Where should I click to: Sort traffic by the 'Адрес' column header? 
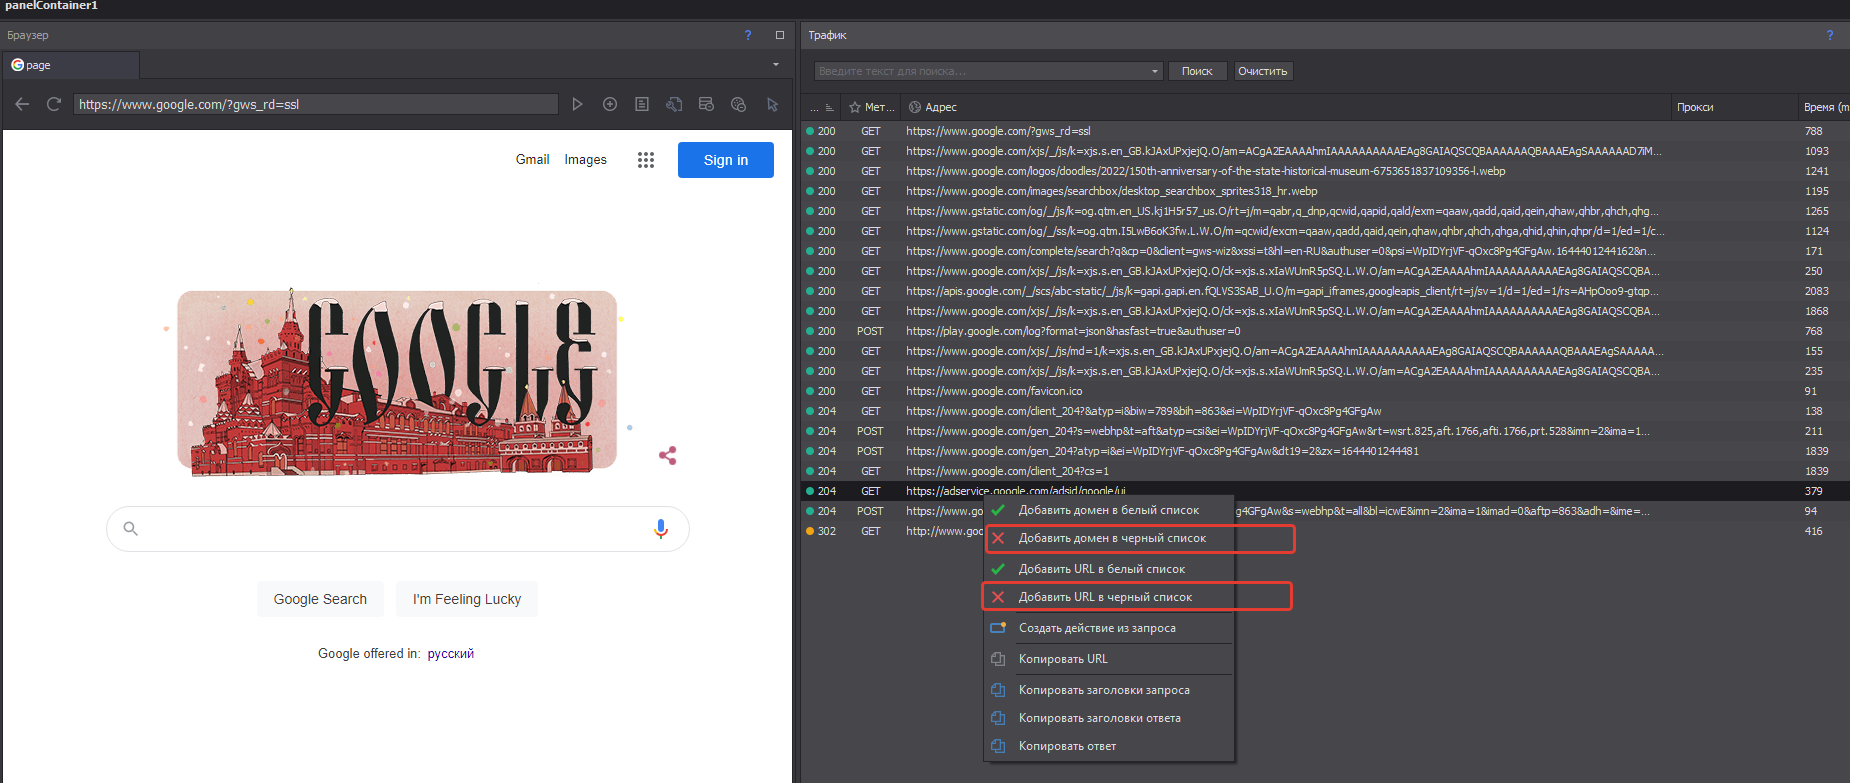click(940, 107)
